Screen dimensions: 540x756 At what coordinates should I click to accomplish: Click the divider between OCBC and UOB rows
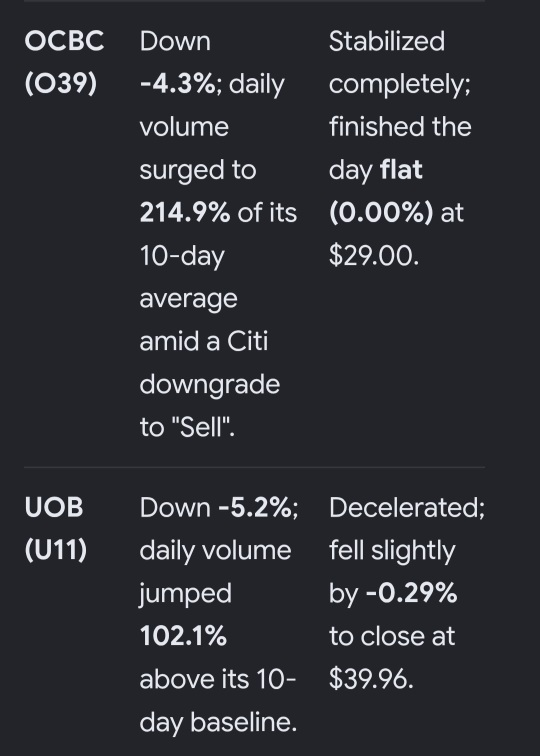254,467
